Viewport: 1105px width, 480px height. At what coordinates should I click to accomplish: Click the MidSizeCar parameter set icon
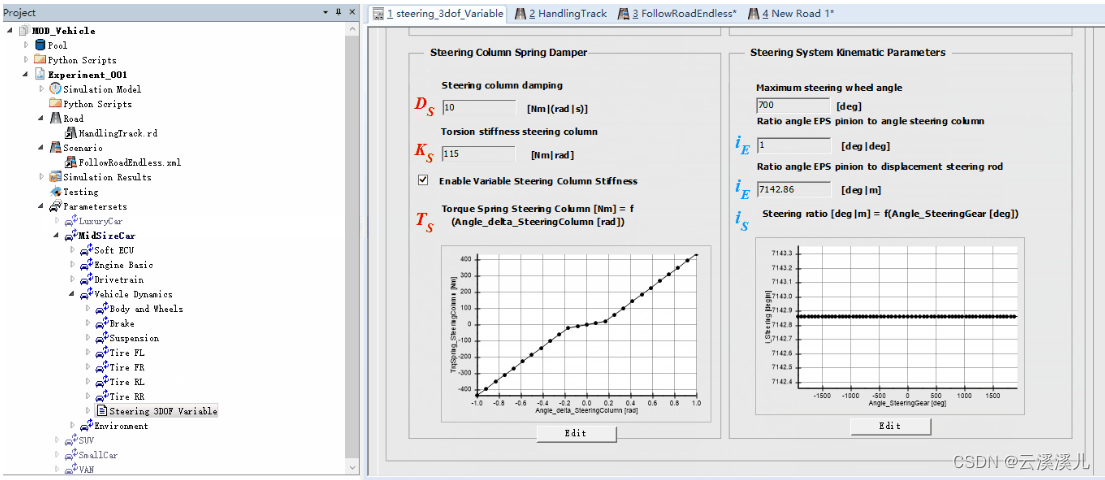(x=71, y=235)
